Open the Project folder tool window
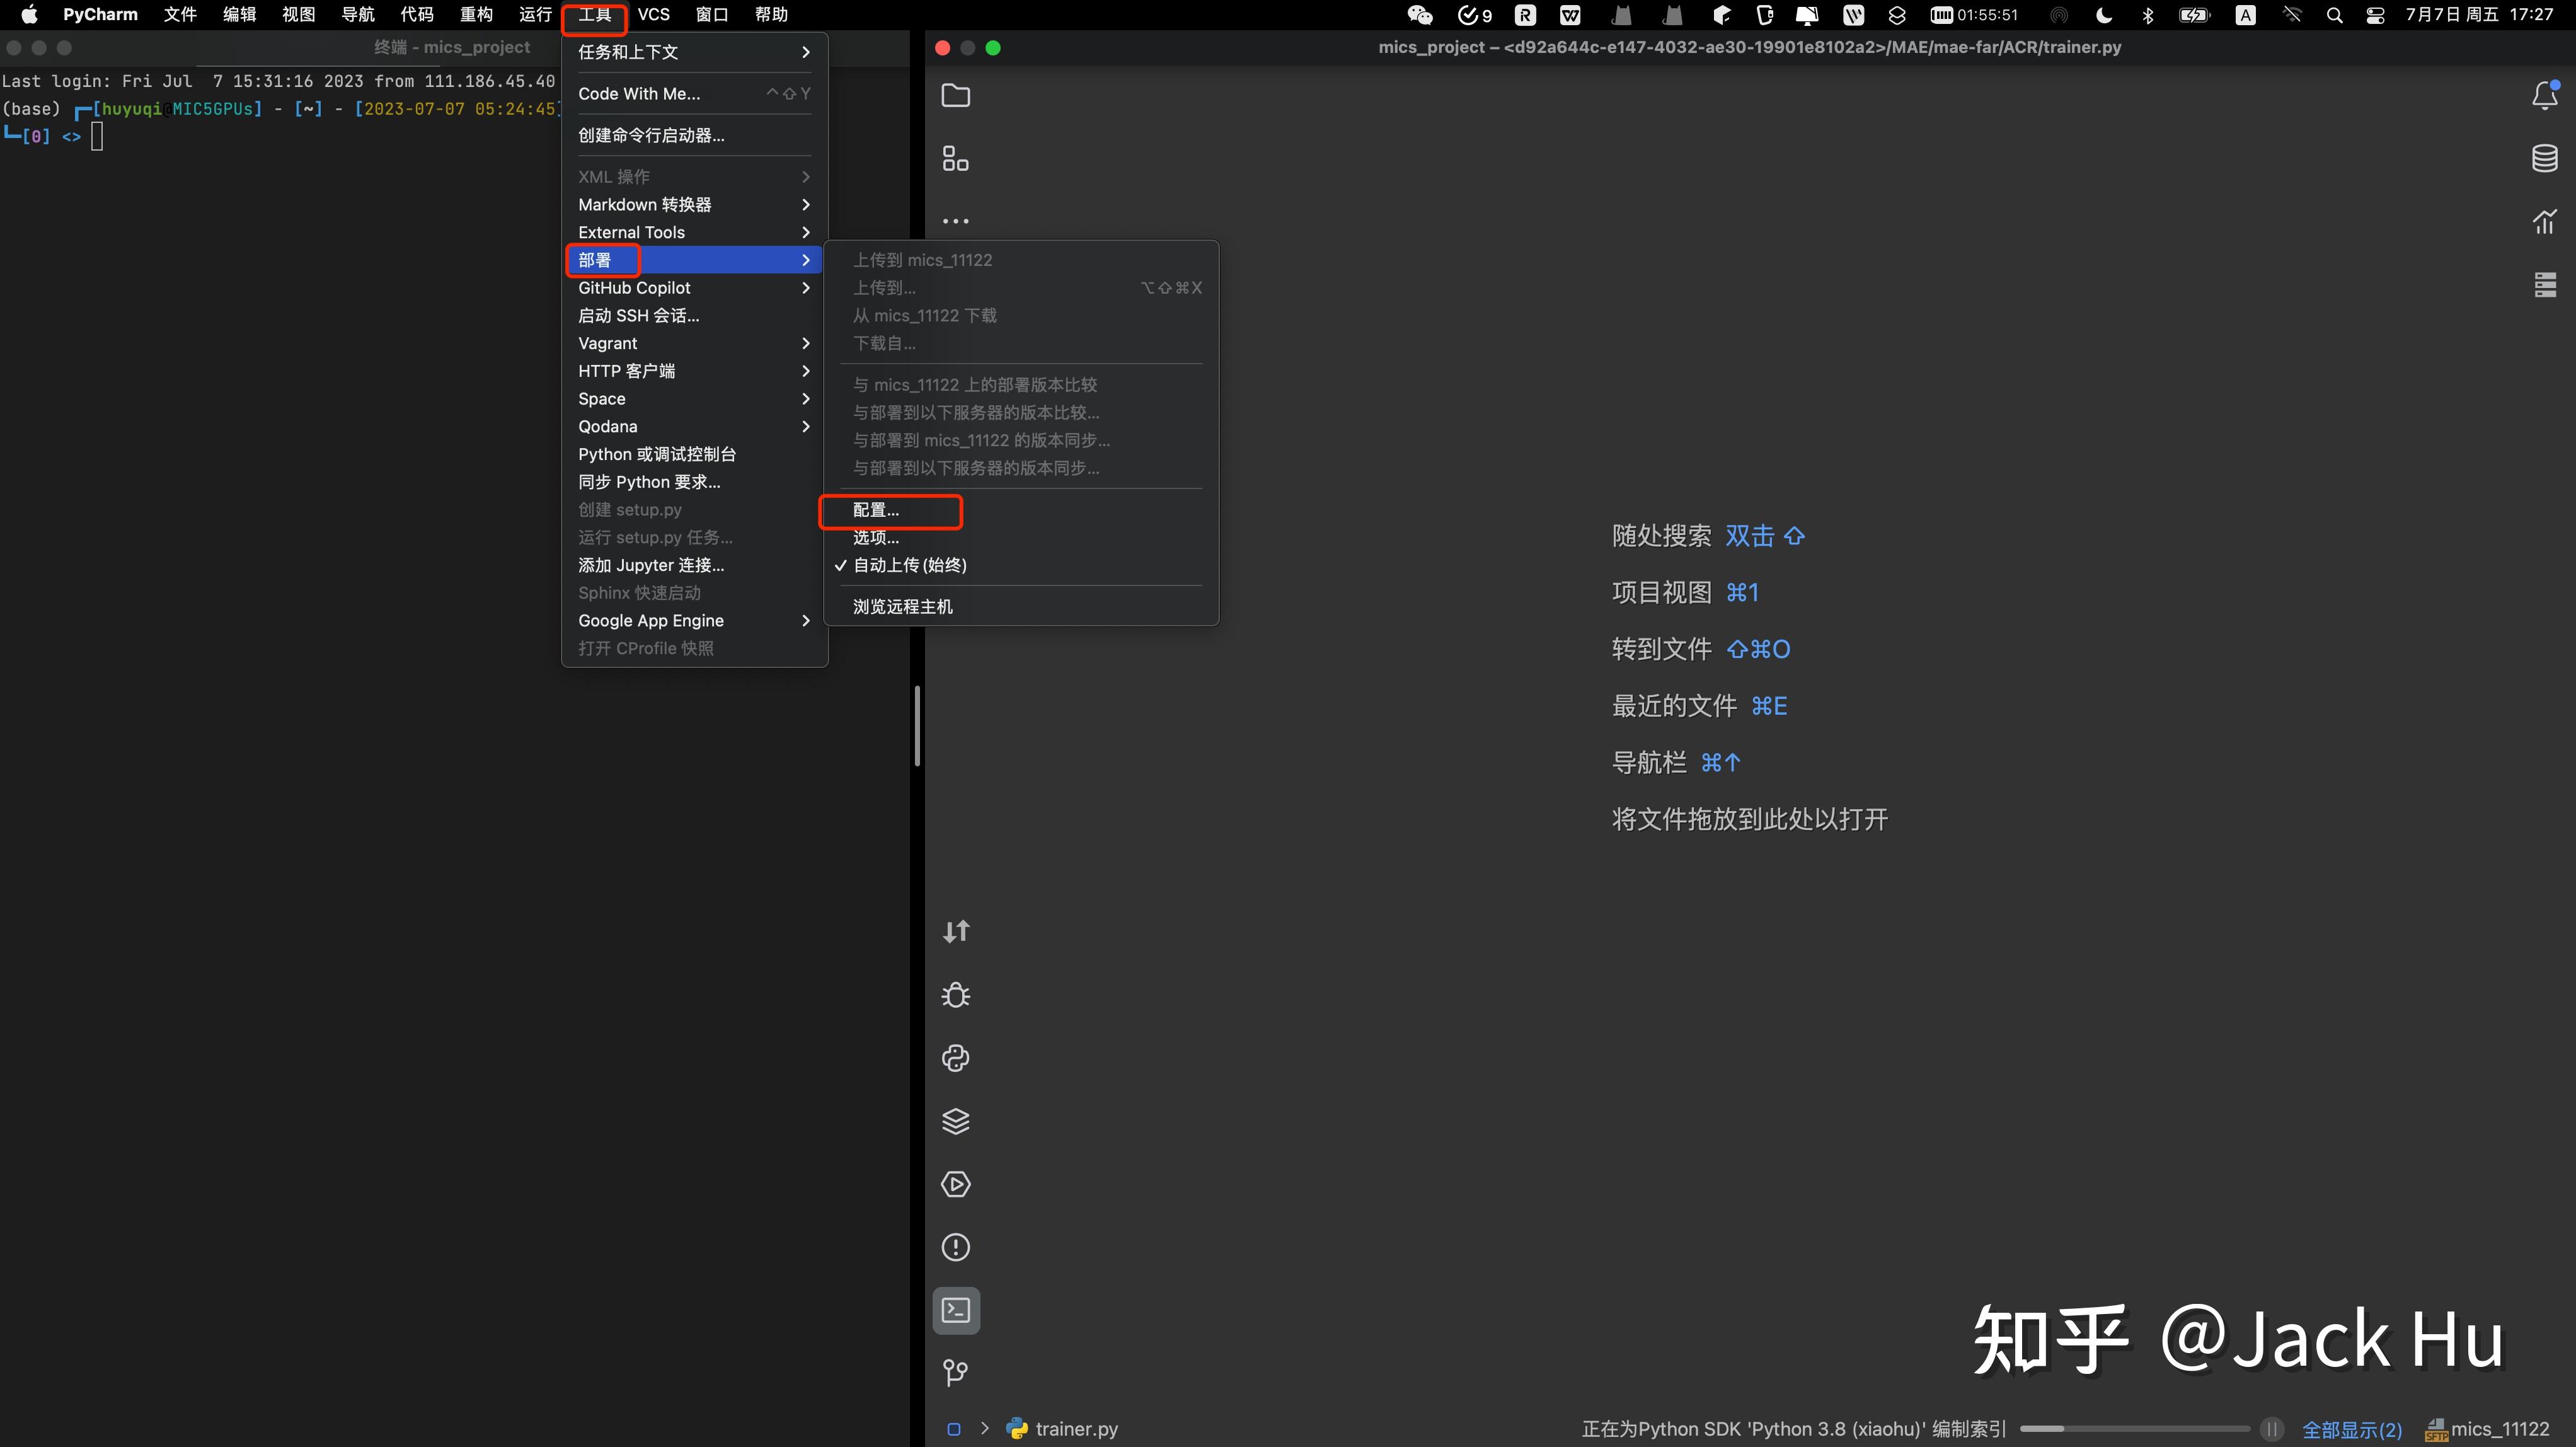Viewport: 2576px width, 1447px height. point(955,95)
